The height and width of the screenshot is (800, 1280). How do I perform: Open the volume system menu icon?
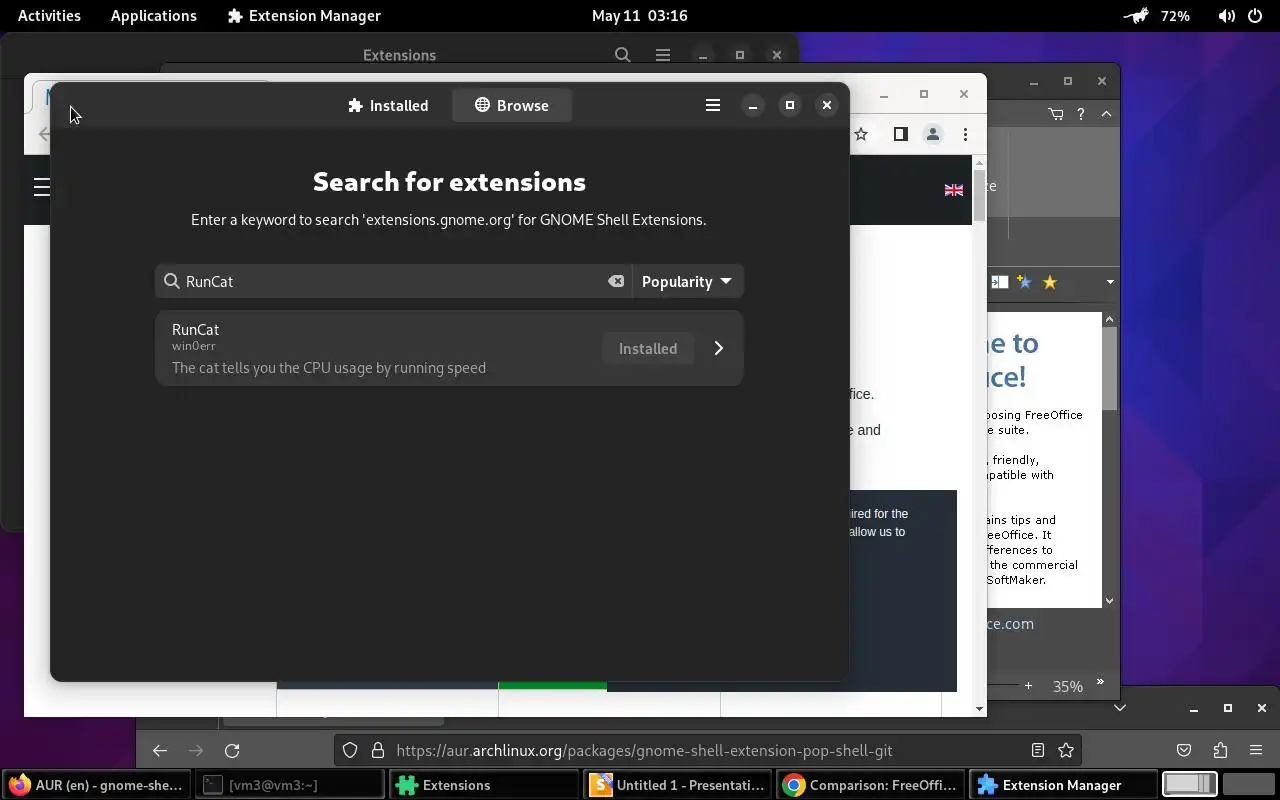[x=1226, y=15]
